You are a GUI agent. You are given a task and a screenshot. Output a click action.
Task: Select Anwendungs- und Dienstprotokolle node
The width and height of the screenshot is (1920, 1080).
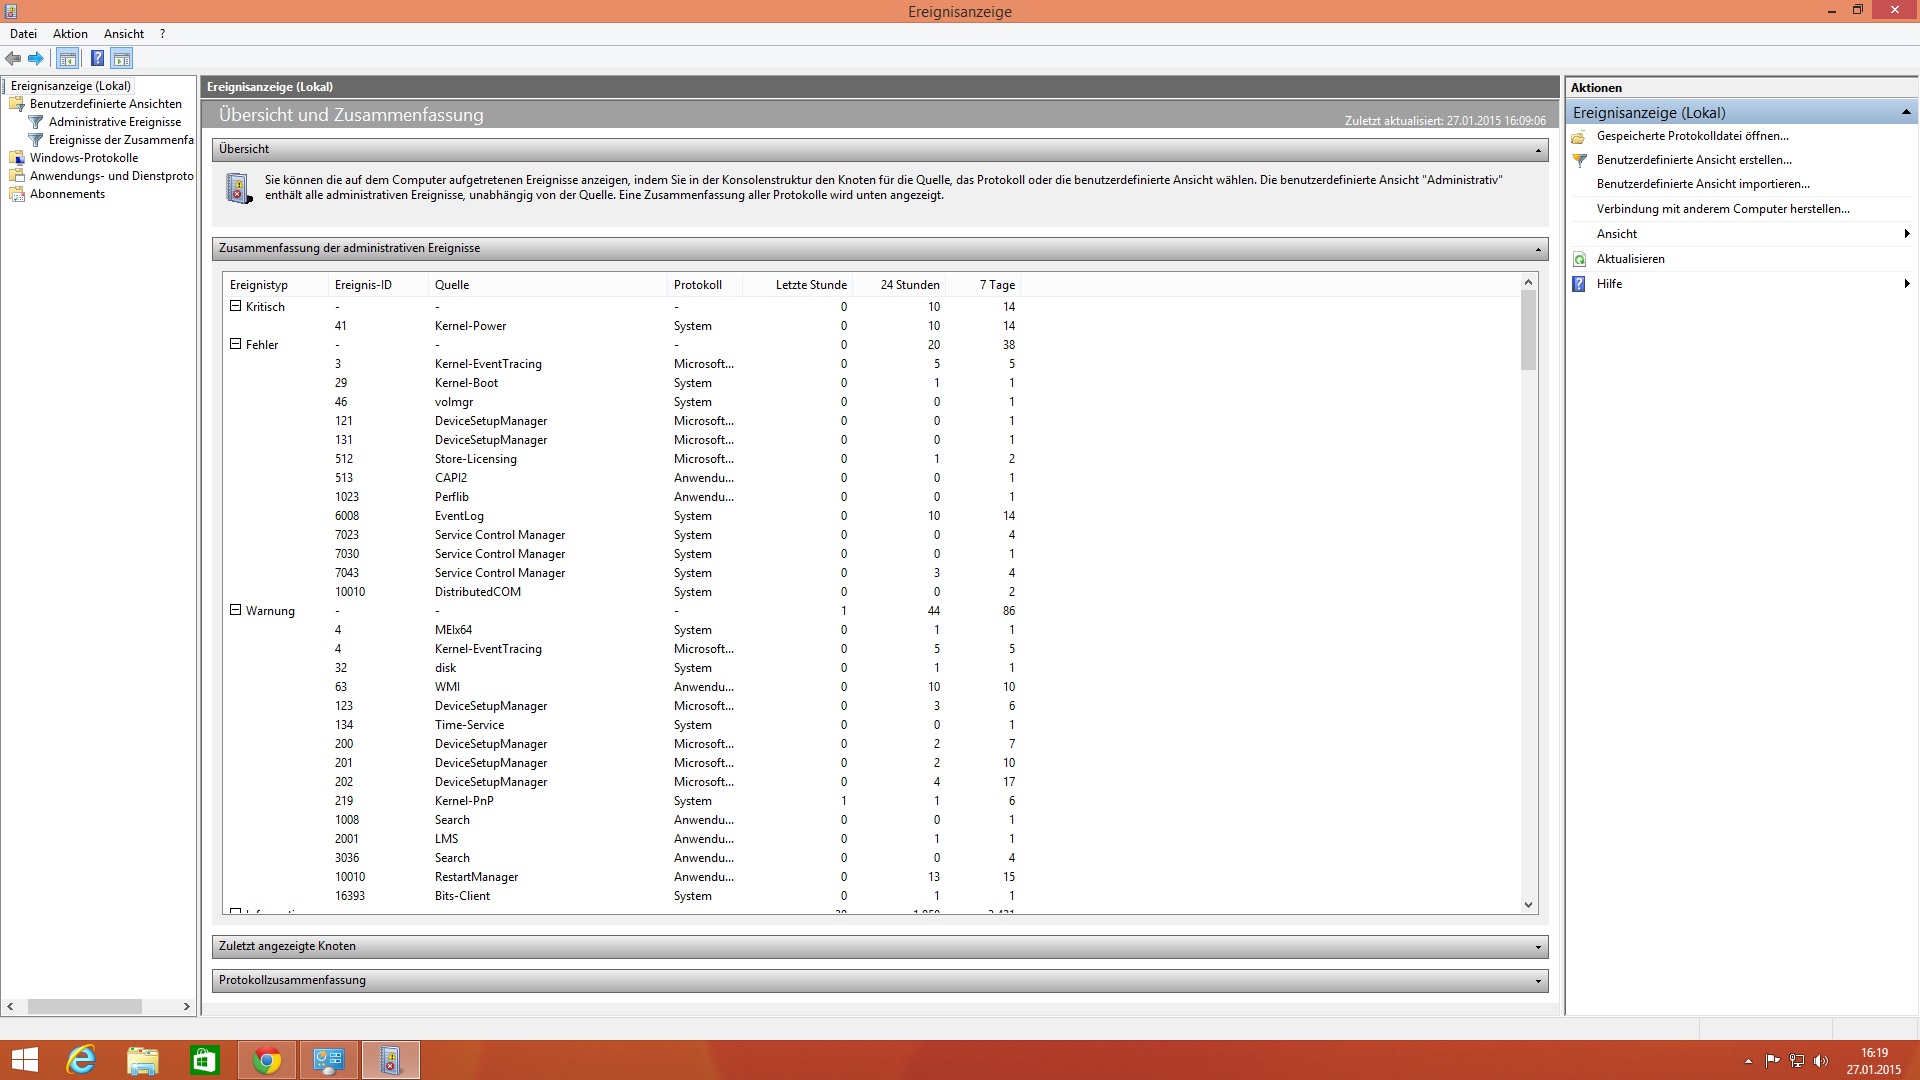click(112, 176)
